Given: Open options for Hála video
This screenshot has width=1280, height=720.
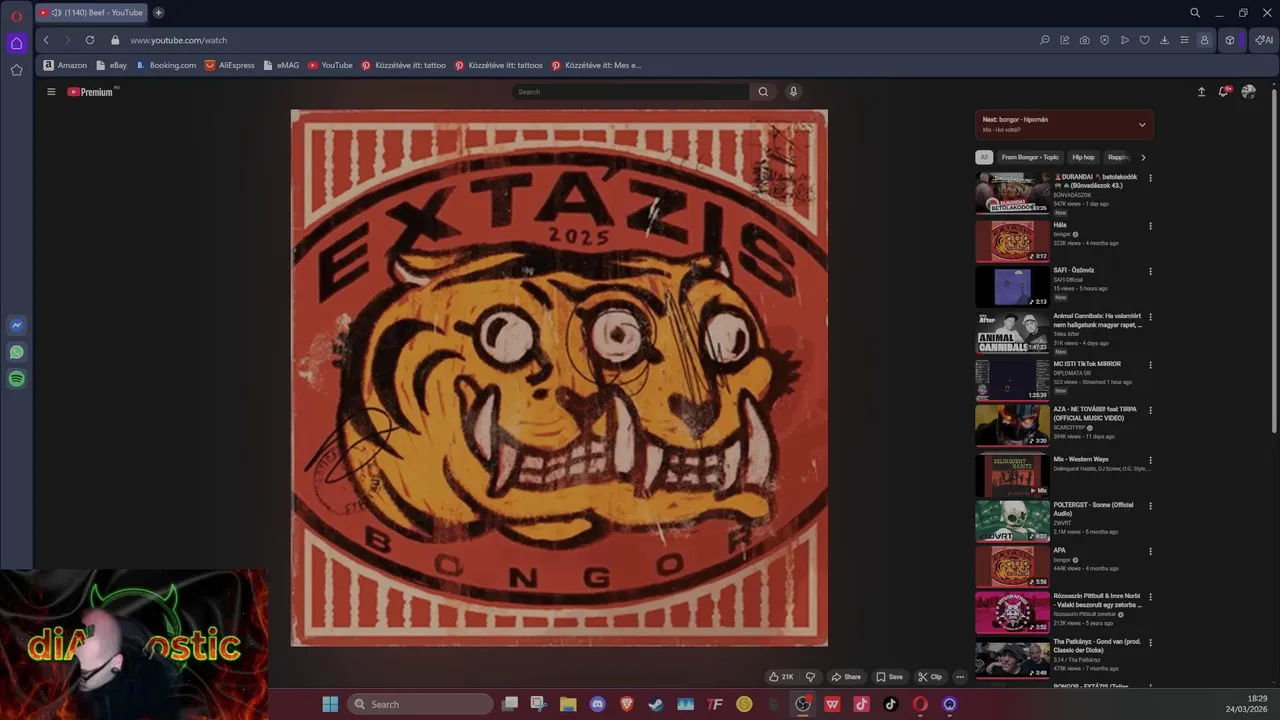Looking at the screenshot, I should point(1150,226).
